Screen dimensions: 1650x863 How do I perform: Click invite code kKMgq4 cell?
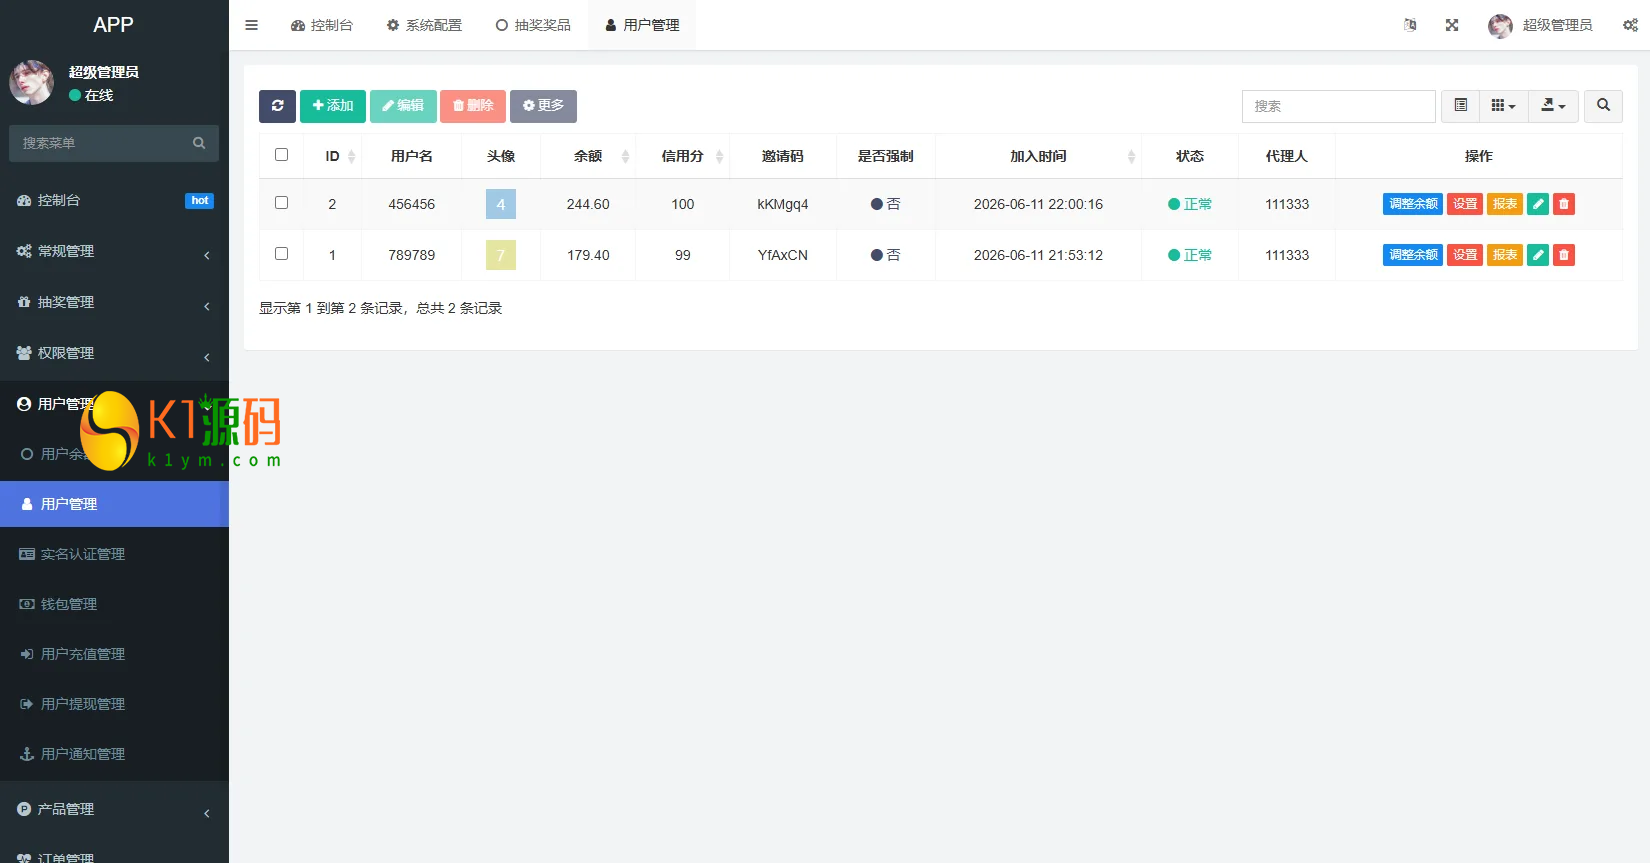point(783,204)
